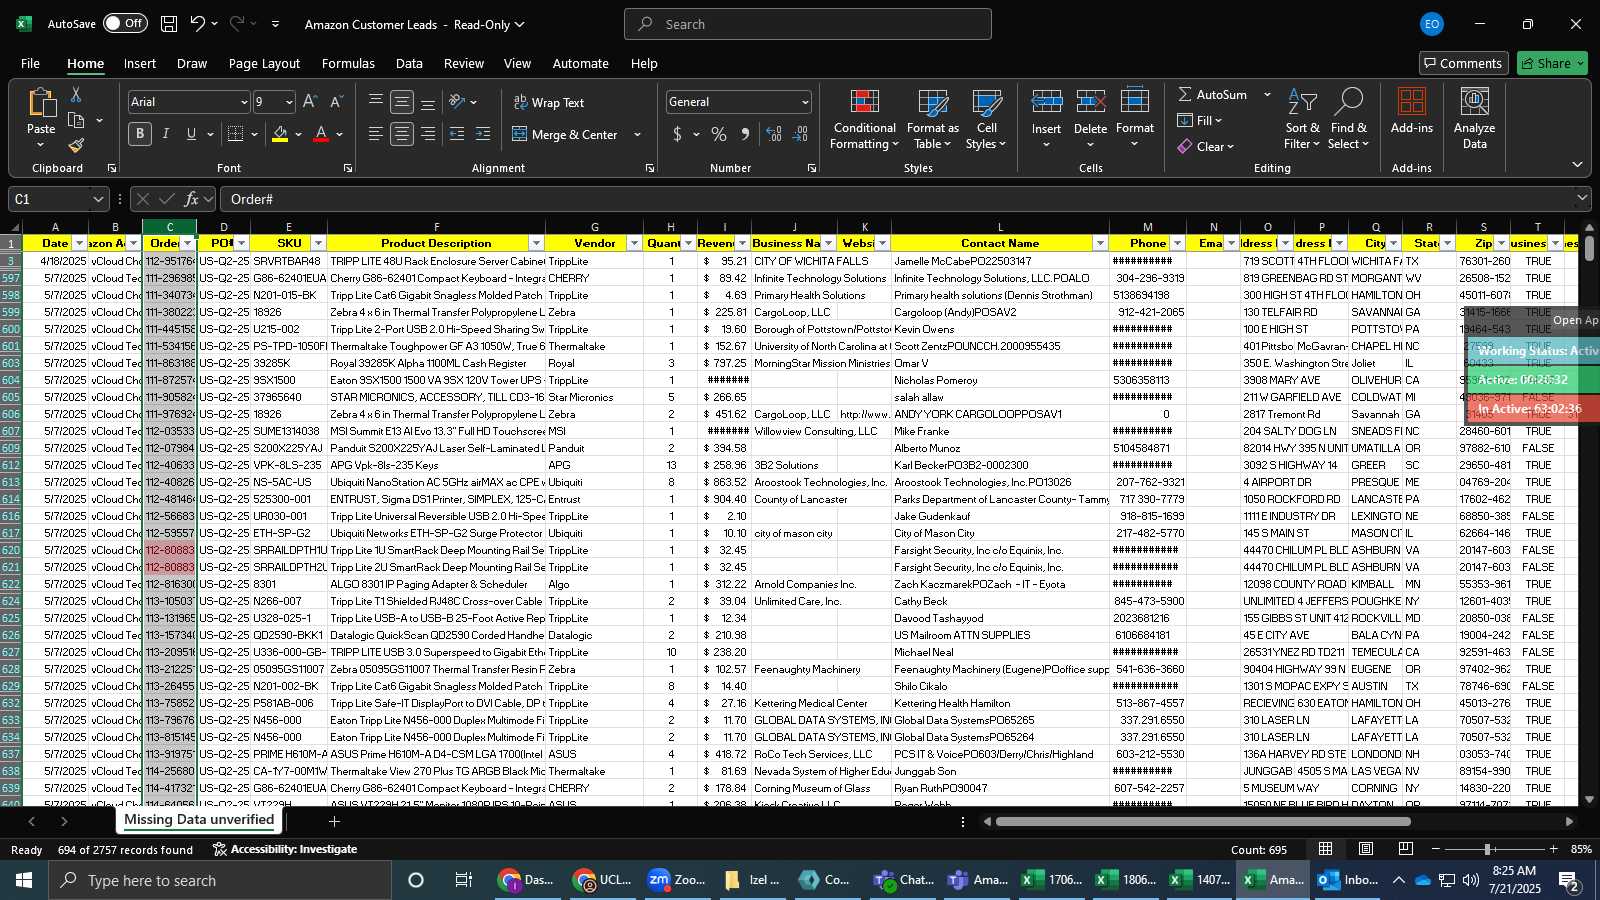Switch to Page Layout view icon
Viewport: 1600px width, 900px height.
(x=1366, y=849)
